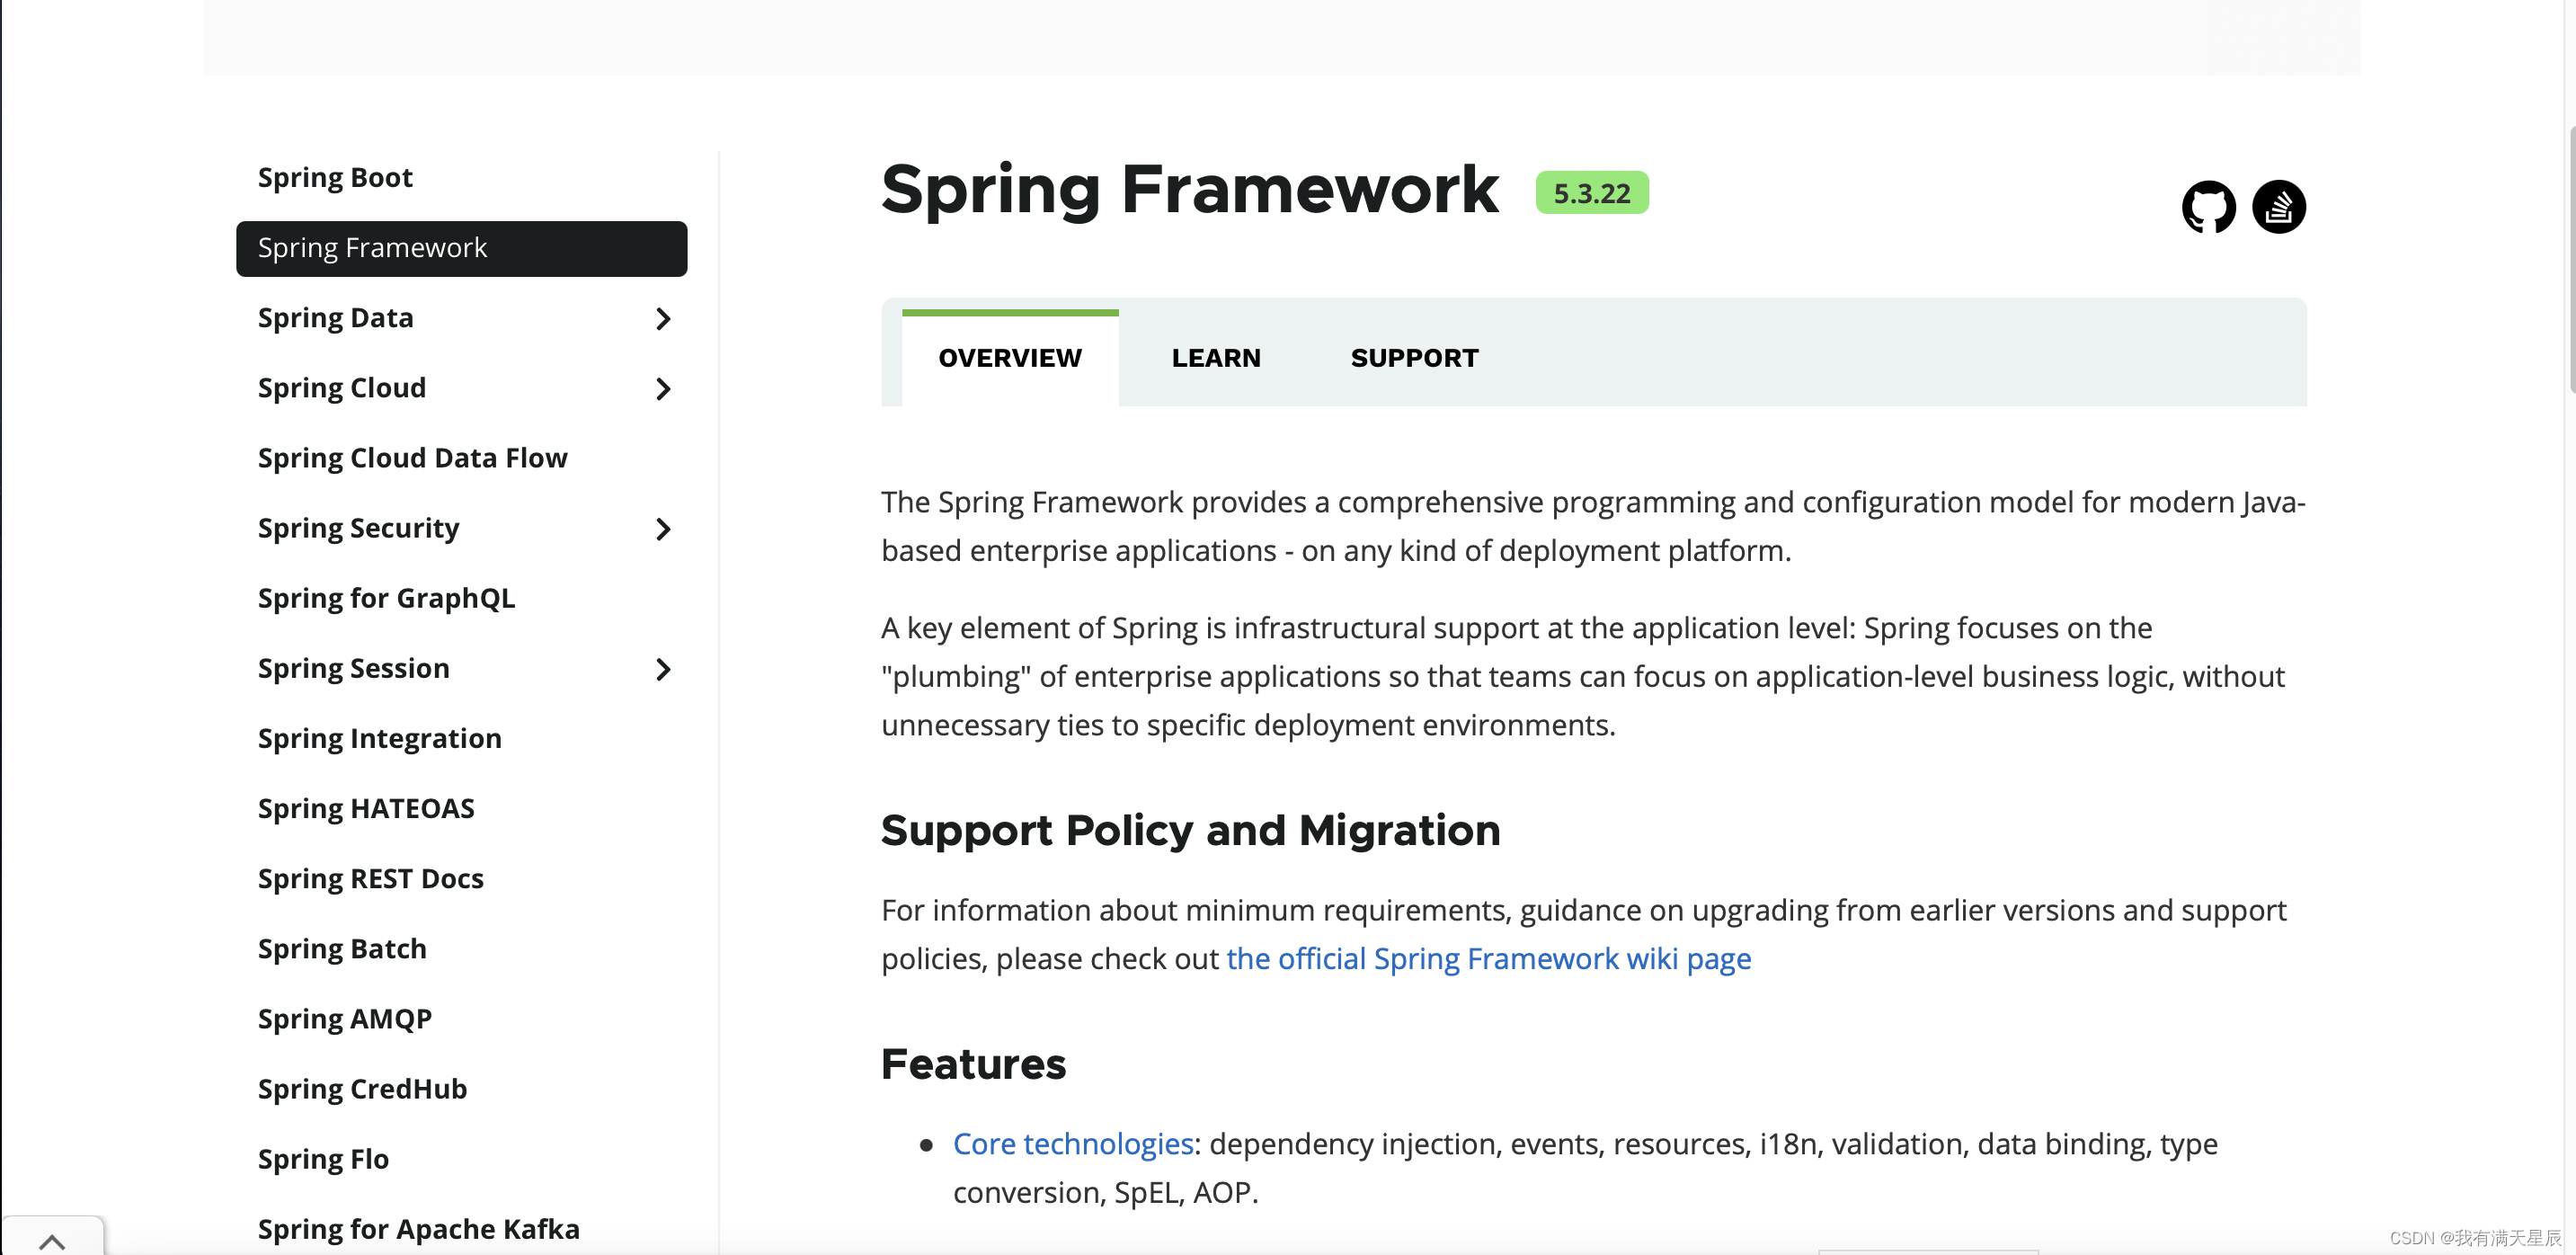Screen dimensions: 2576x1255
Task: Open the Stack Overflow icon link
Action: 2278,207
